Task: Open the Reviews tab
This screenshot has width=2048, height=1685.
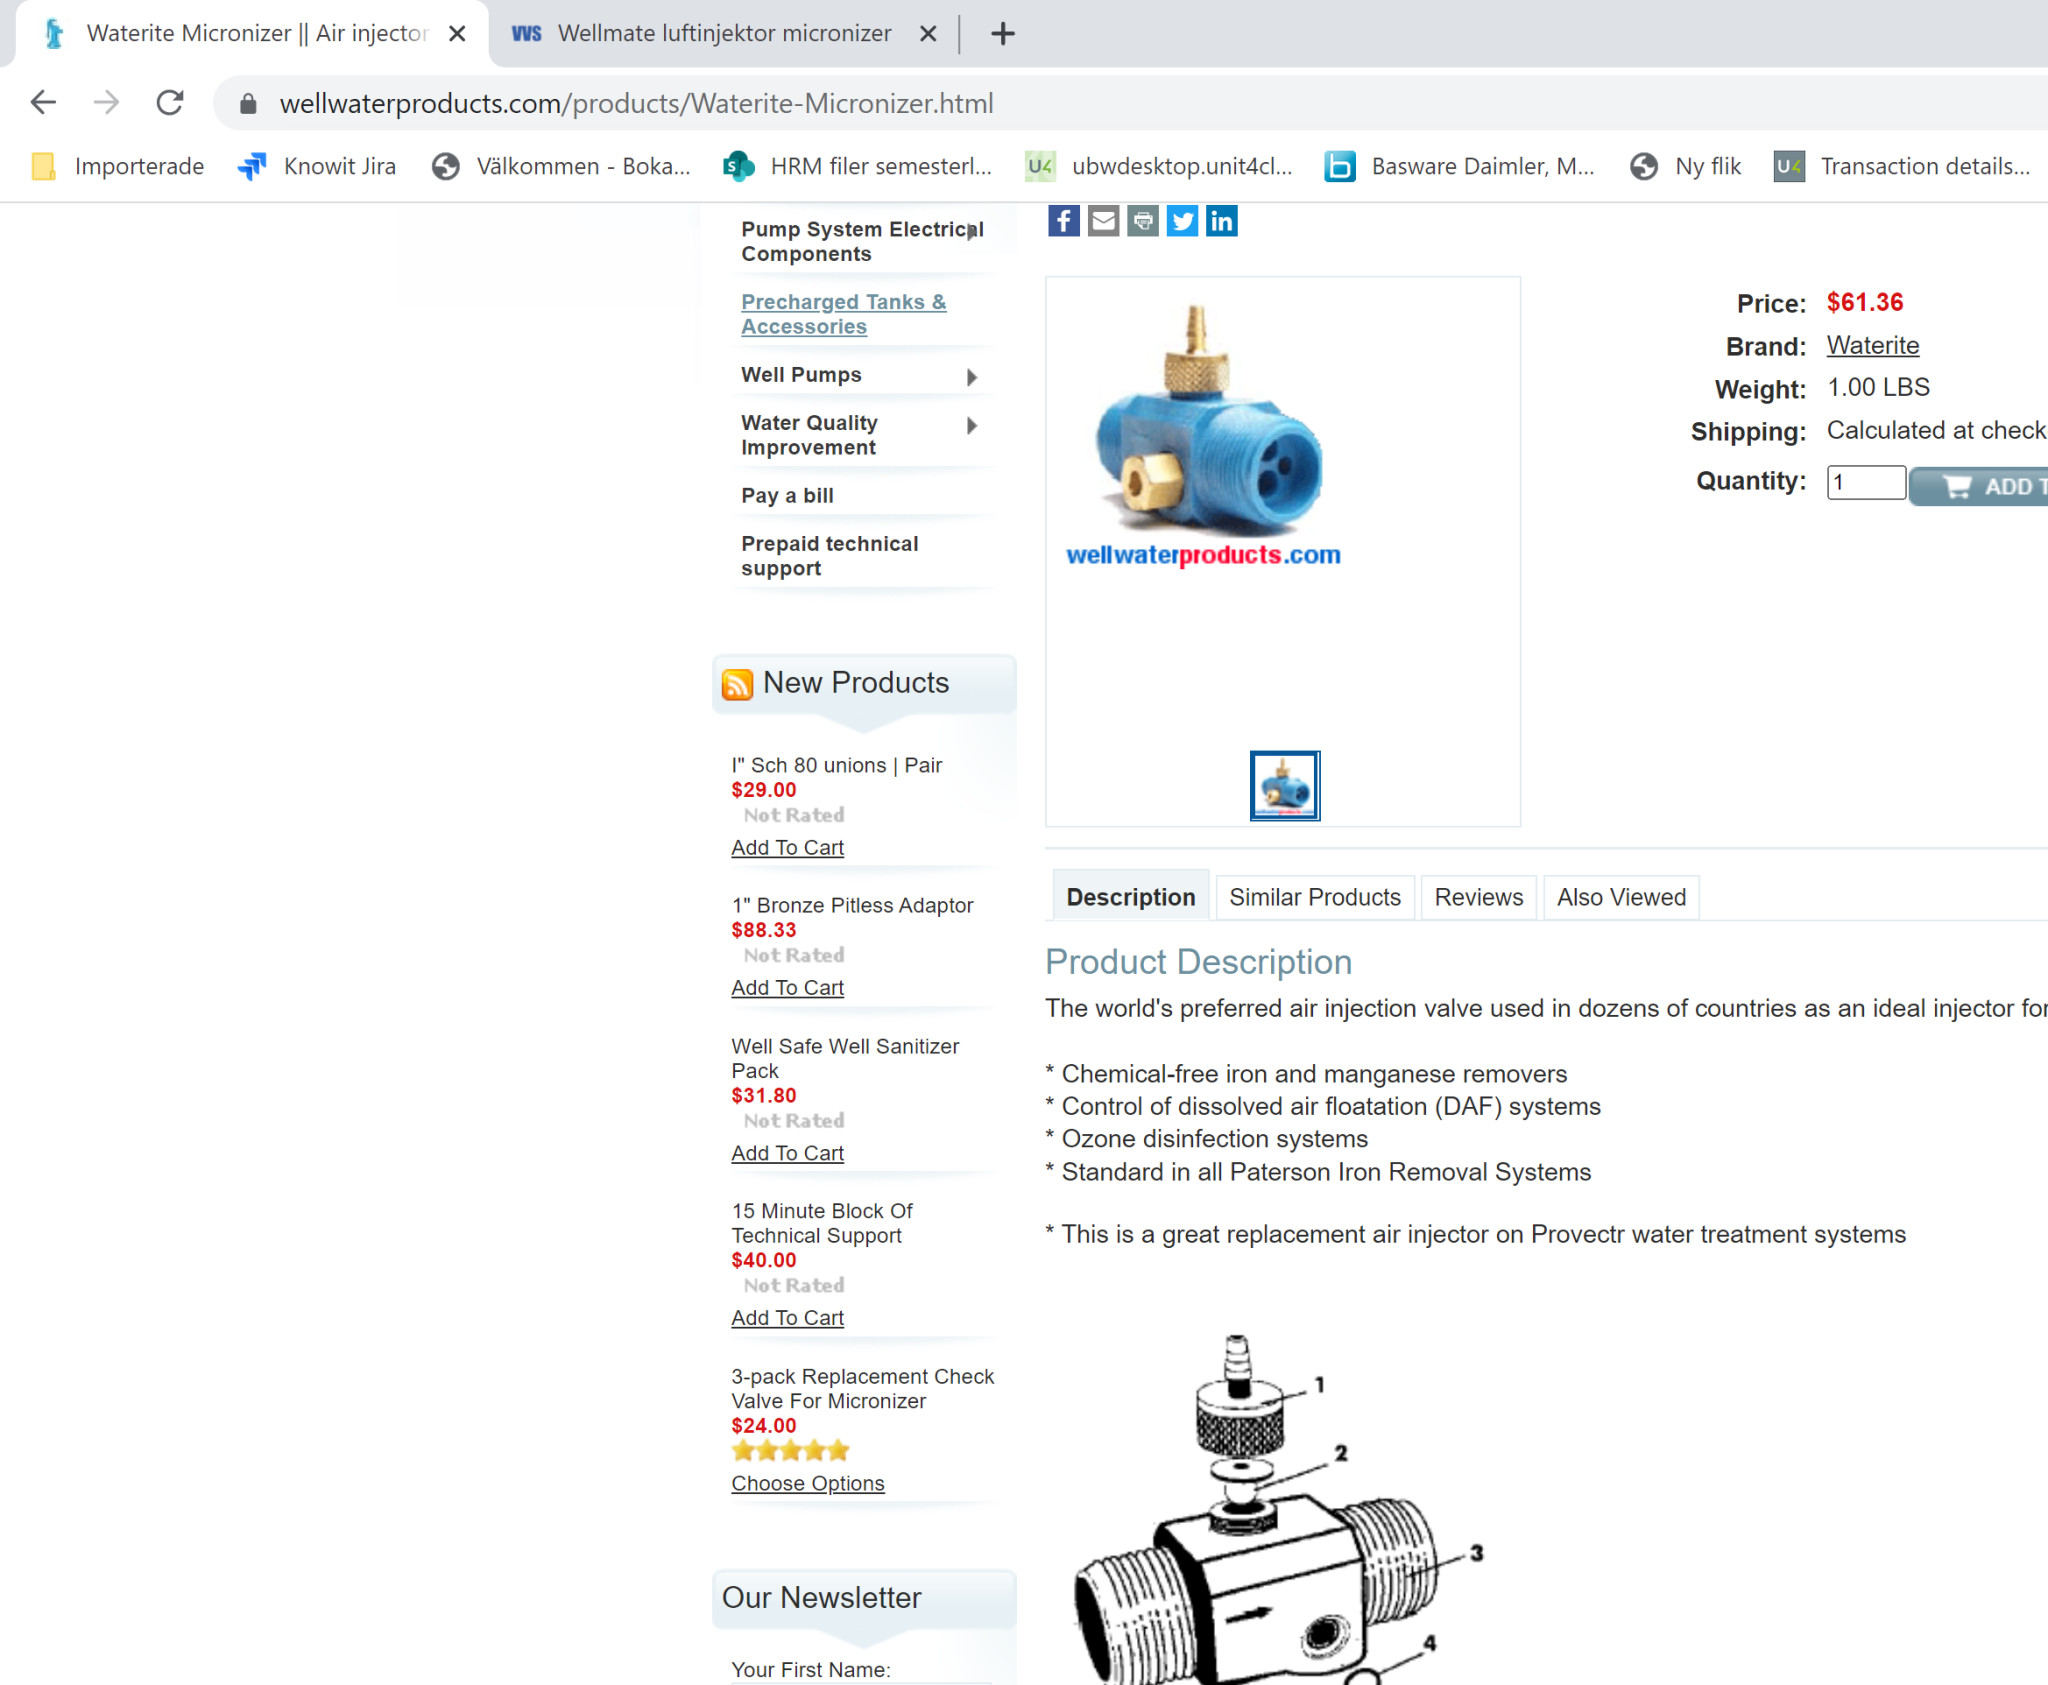Action: click(x=1478, y=897)
